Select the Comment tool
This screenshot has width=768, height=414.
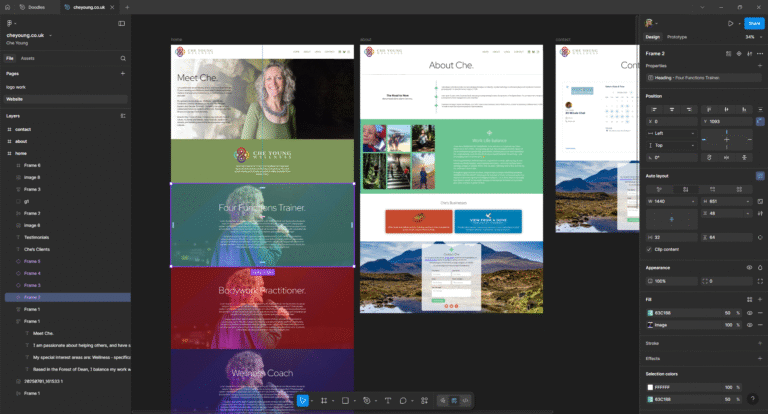[x=403, y=401]
